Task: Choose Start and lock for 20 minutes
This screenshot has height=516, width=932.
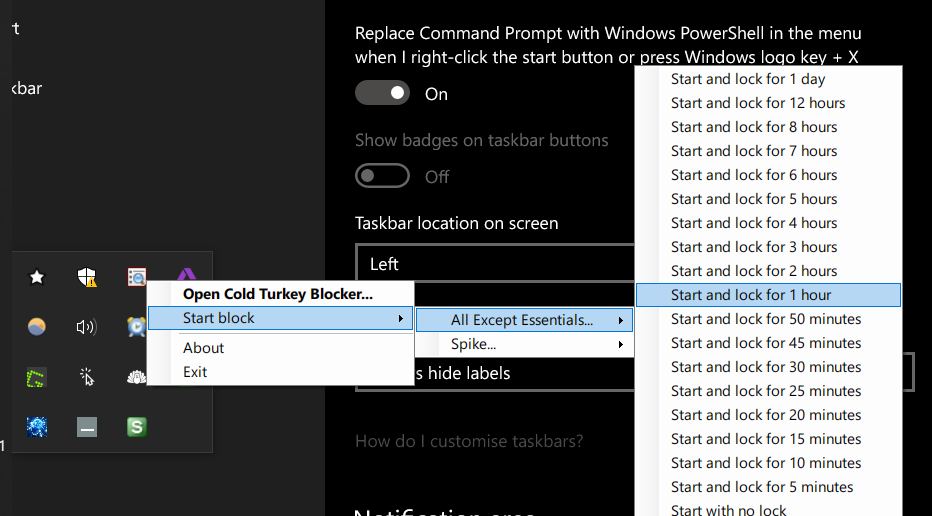Action: (x=769, y=415)
